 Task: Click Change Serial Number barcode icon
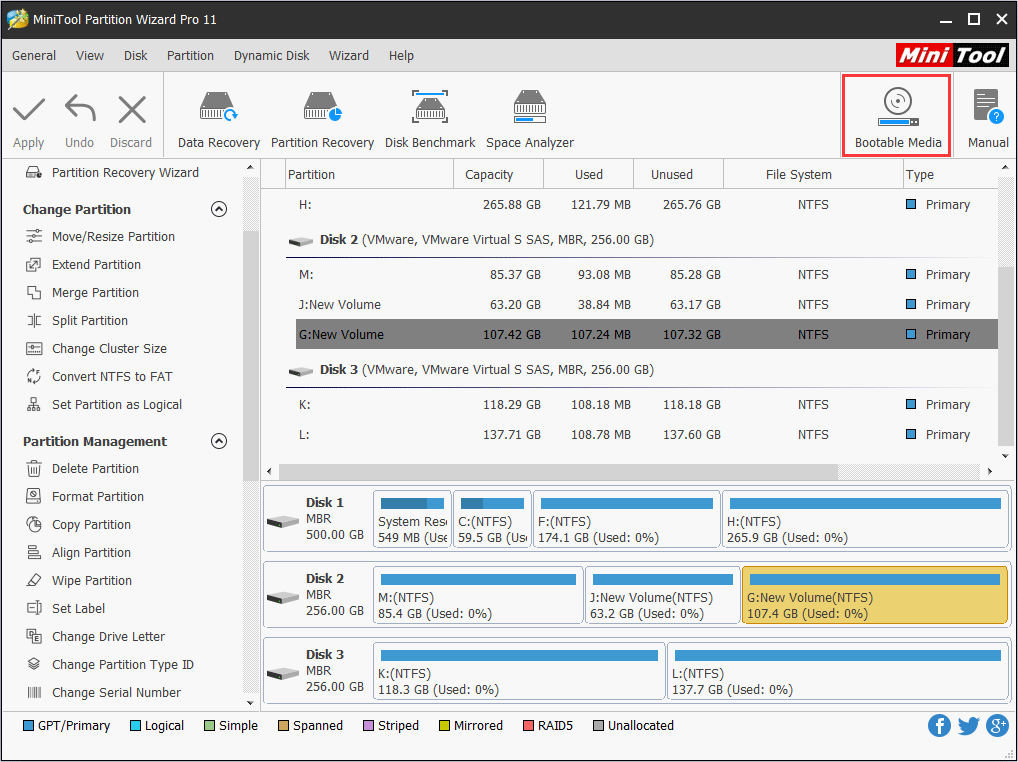(34, 693)
